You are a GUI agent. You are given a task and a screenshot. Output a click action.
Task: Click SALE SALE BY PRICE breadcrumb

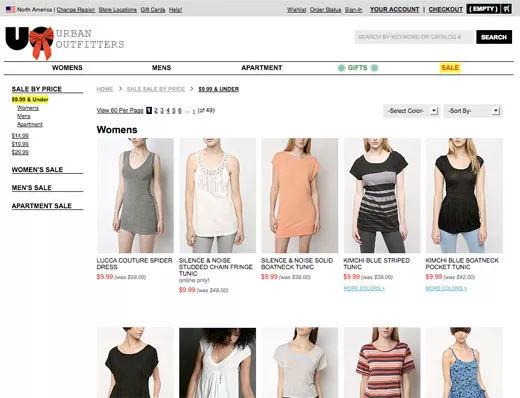click(156, 89)
